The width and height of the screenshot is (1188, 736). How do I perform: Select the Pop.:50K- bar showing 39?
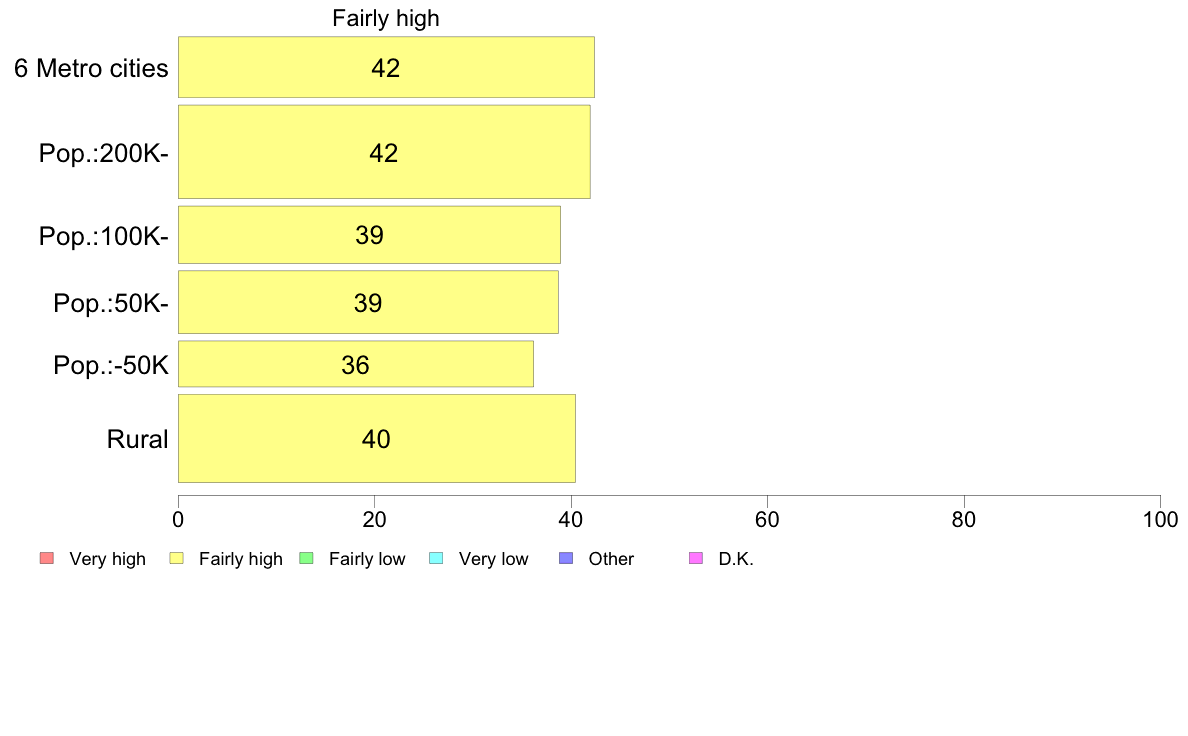(x=368, y=302)
